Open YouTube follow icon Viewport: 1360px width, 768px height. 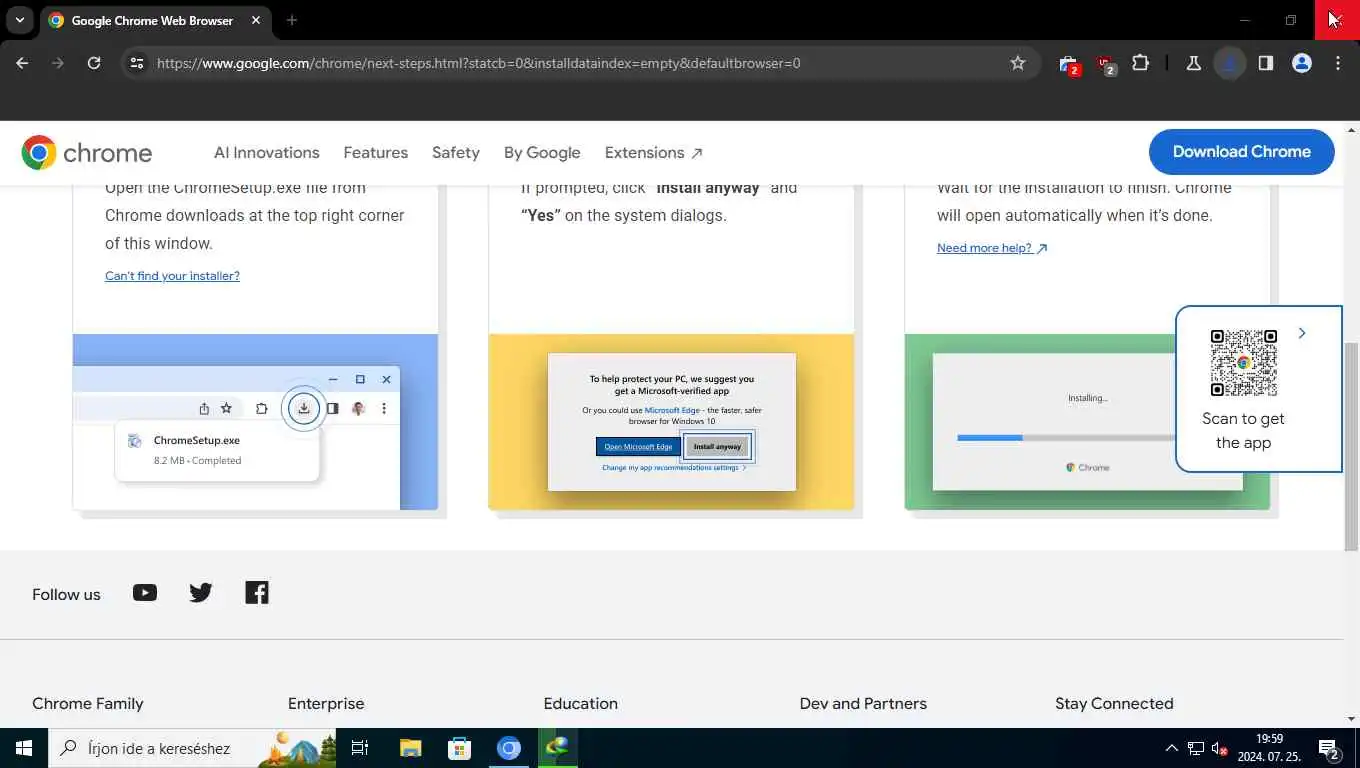[145, 593]
